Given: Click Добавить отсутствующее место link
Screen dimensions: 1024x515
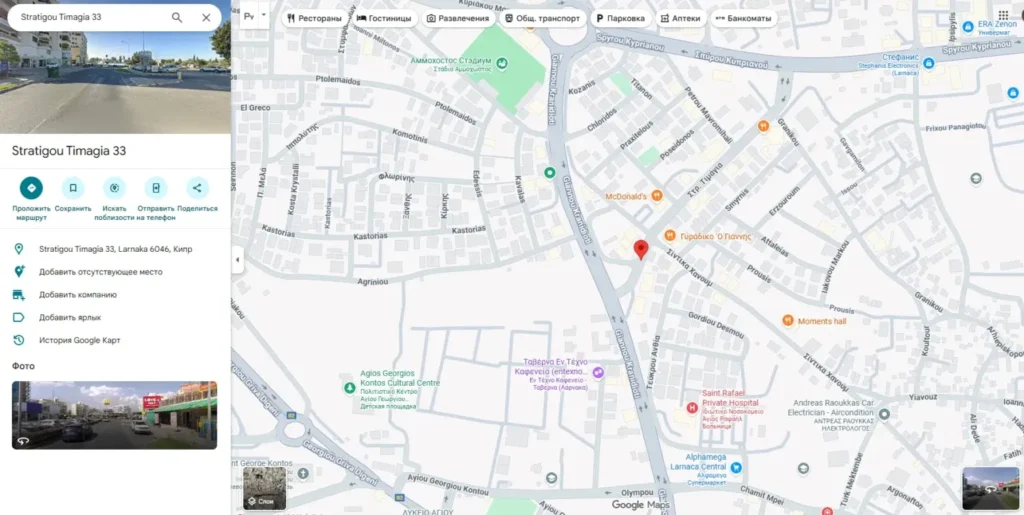Looking at the screenshot, I should pyautogui.click(x=100, y=272).
